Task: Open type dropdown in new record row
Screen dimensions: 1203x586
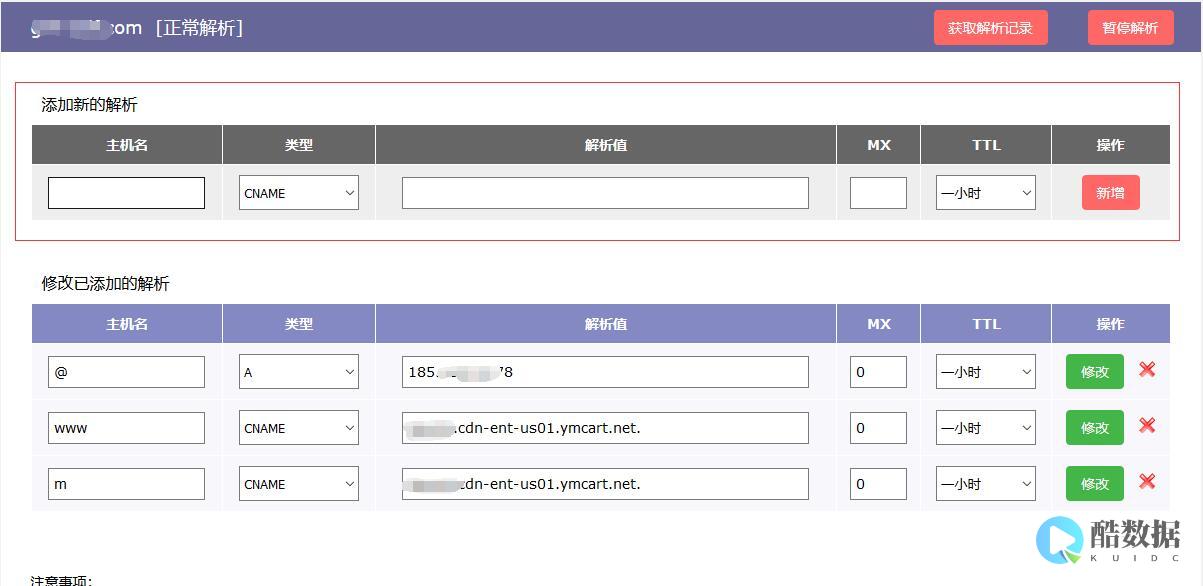Action: tap(299, 193)
